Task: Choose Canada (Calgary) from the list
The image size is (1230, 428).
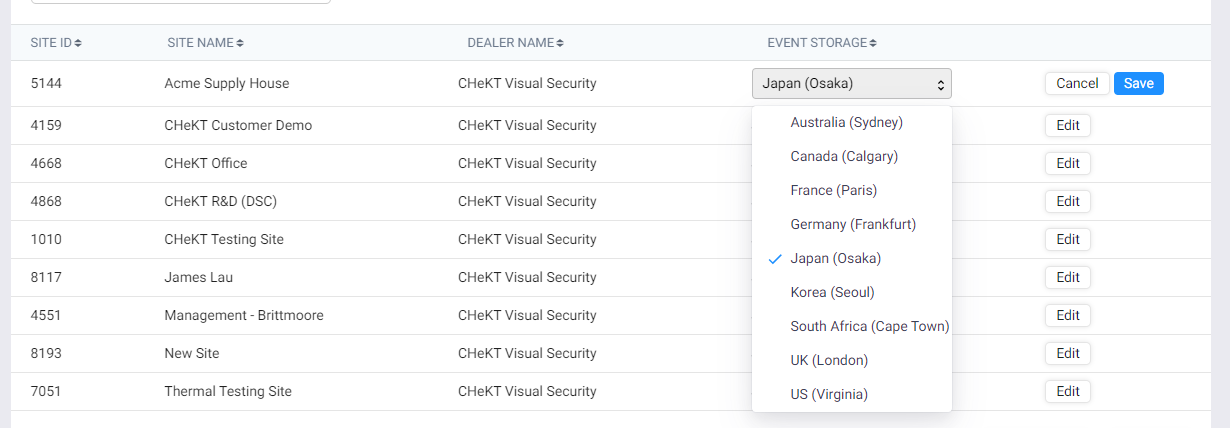Action: 844,156
